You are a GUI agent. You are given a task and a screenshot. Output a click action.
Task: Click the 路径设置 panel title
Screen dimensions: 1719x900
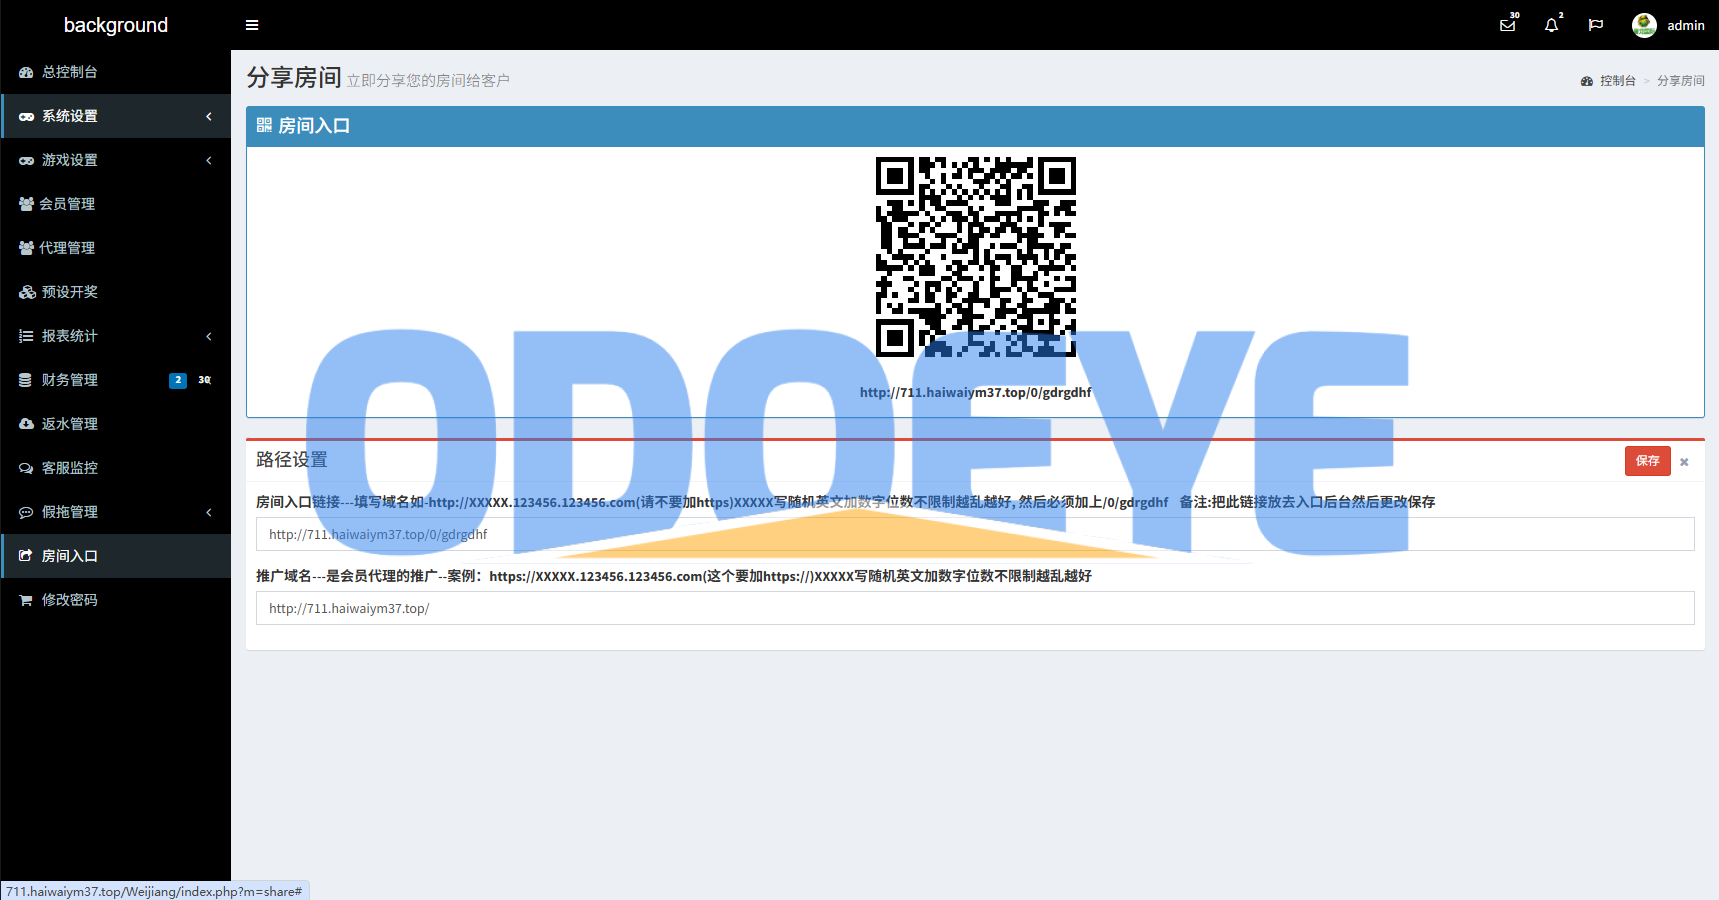[x=292, y=460]
